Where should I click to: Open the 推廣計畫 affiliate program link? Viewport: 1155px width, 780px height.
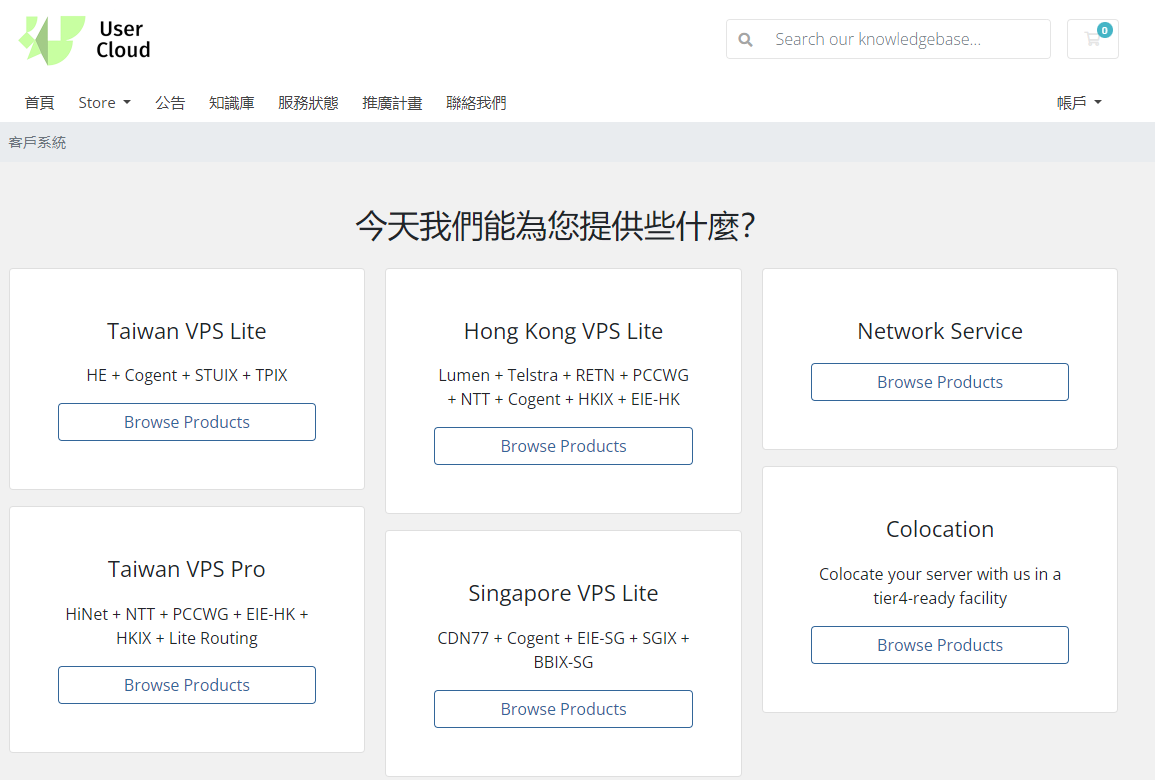[x=392, y=103]
